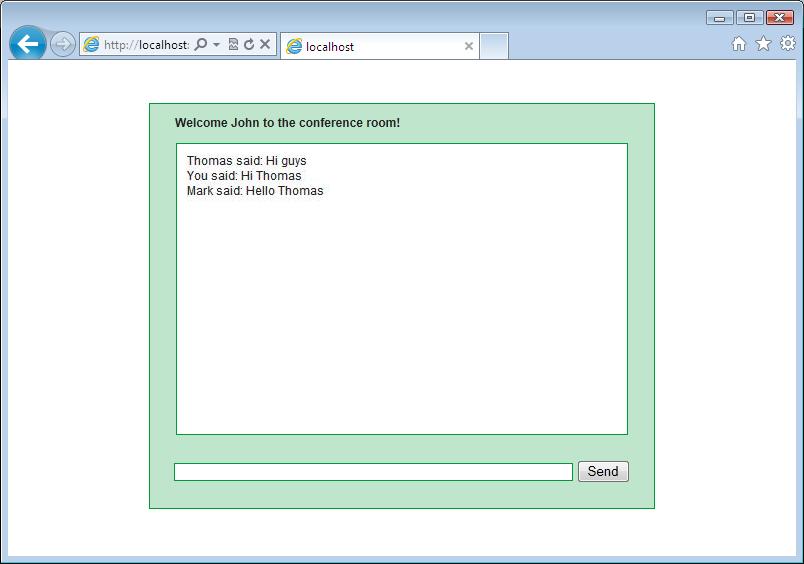This screenshot has width=804, height=564.
Task: Click the line 'Thomas said: Hi guys'
Action: coord(247,161)
